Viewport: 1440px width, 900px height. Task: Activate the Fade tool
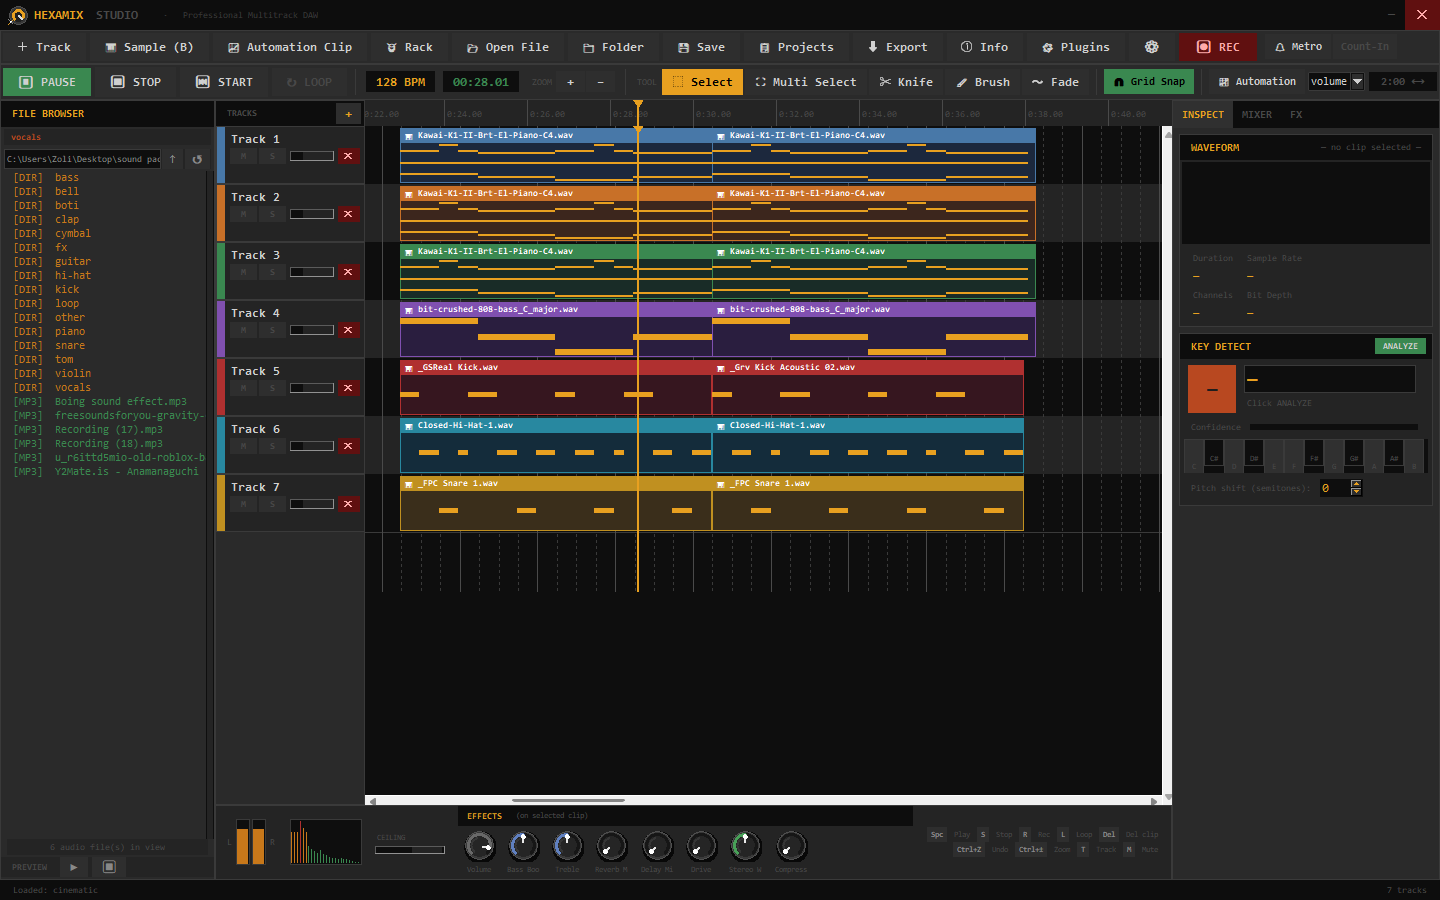[x=1055, y=82]
